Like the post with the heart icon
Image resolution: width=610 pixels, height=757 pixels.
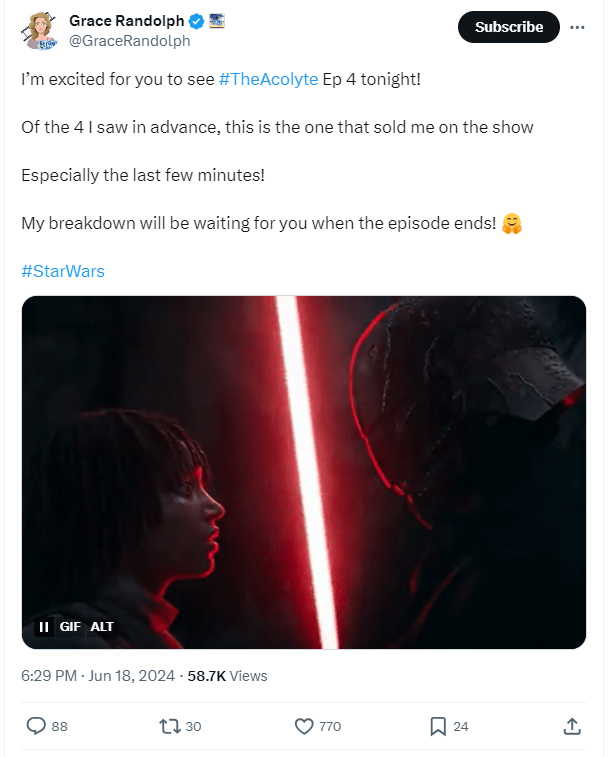tap(305, 726)
